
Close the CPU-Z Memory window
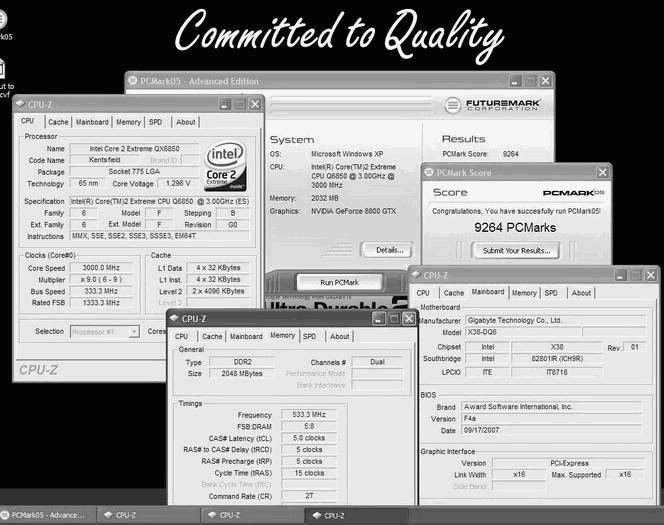409,318
